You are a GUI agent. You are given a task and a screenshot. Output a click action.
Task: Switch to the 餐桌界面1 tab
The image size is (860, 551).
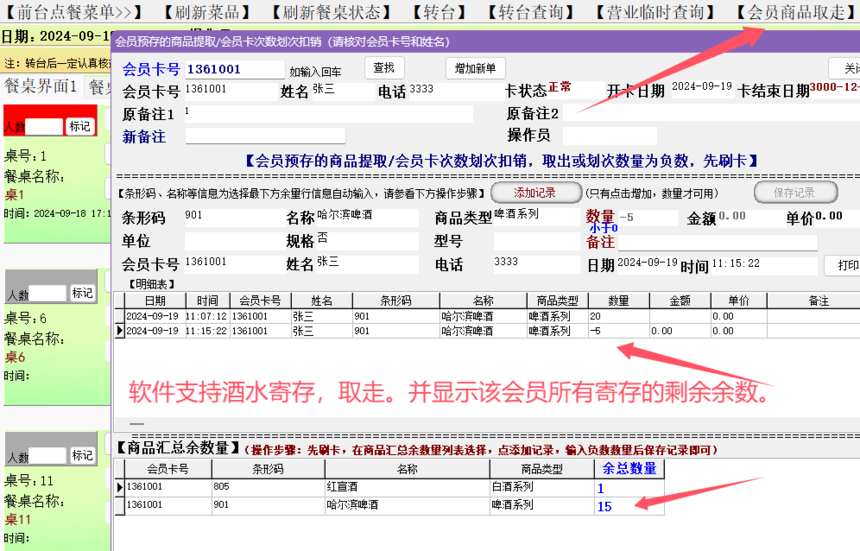tap(41, 87)
